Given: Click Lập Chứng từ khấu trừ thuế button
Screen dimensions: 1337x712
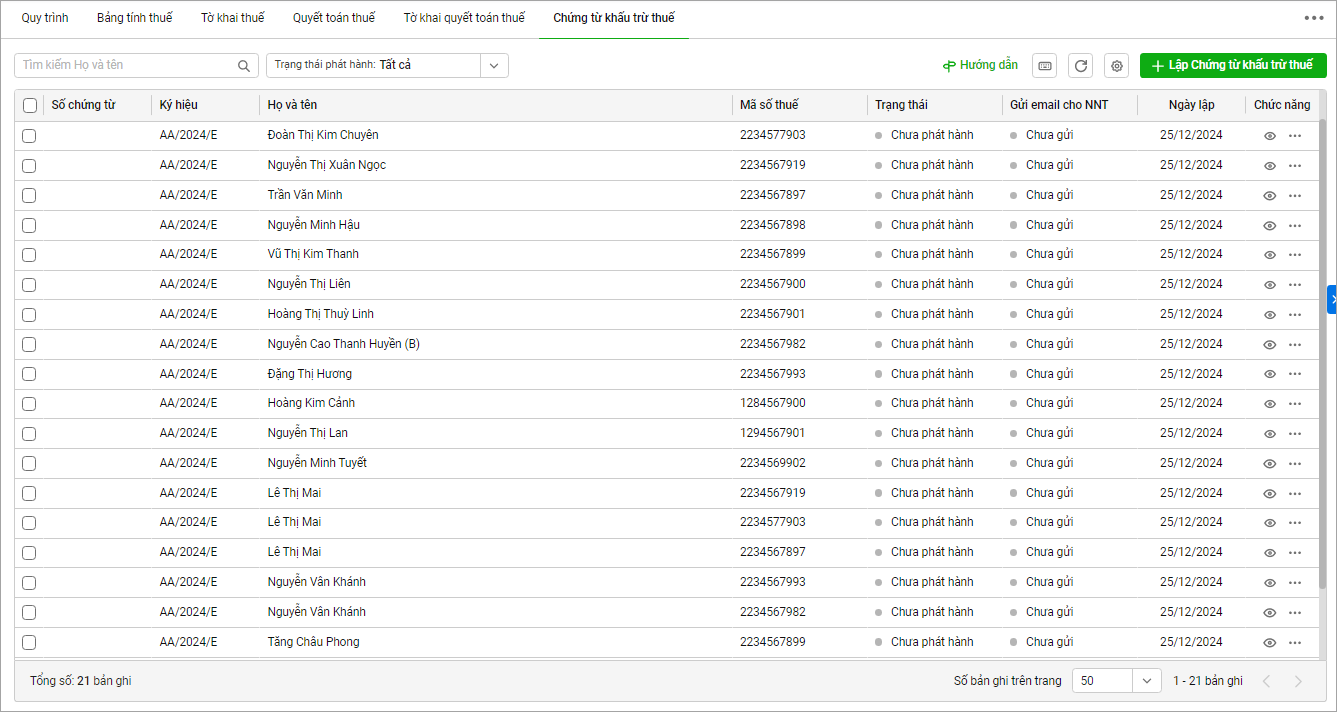Looking at the screenshot, I should [1232, 65].
